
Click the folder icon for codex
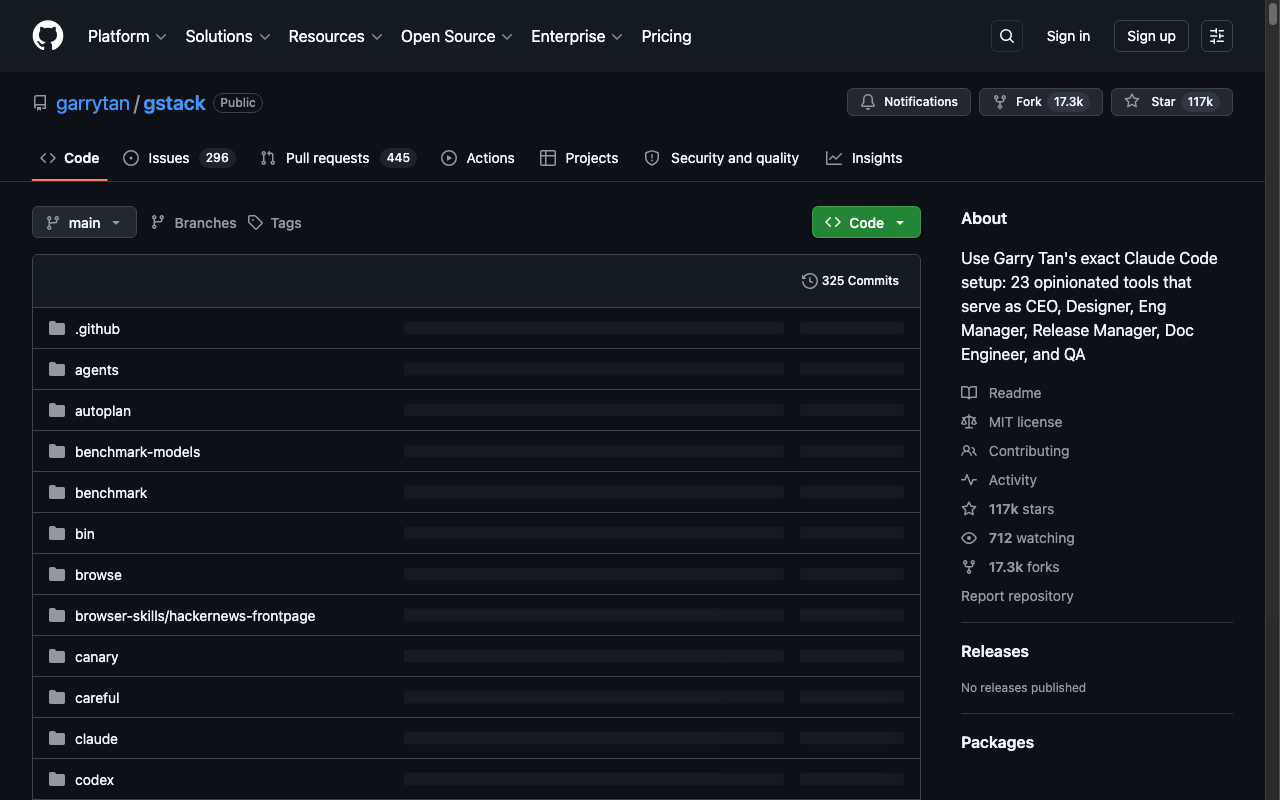(57, 780)
